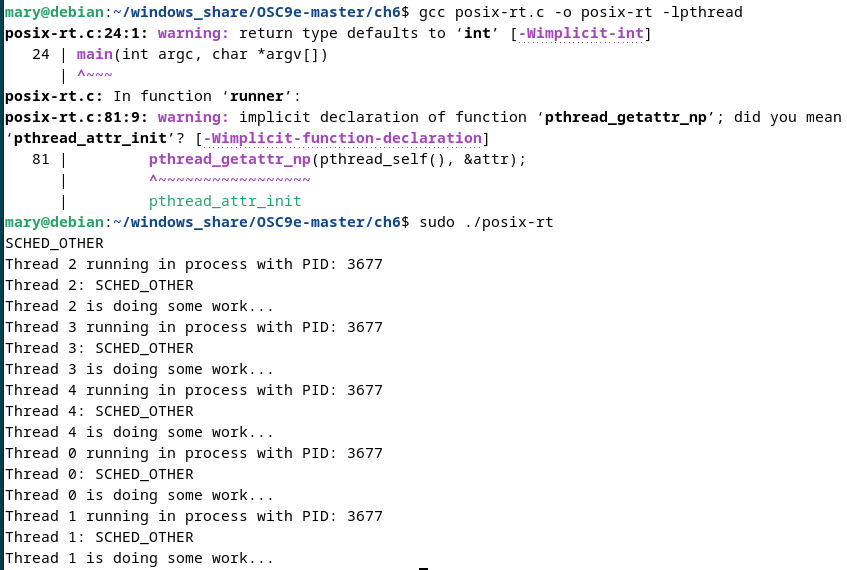
Task: Click the mary@debian prompt on first line
Action: tap(54, 12)
